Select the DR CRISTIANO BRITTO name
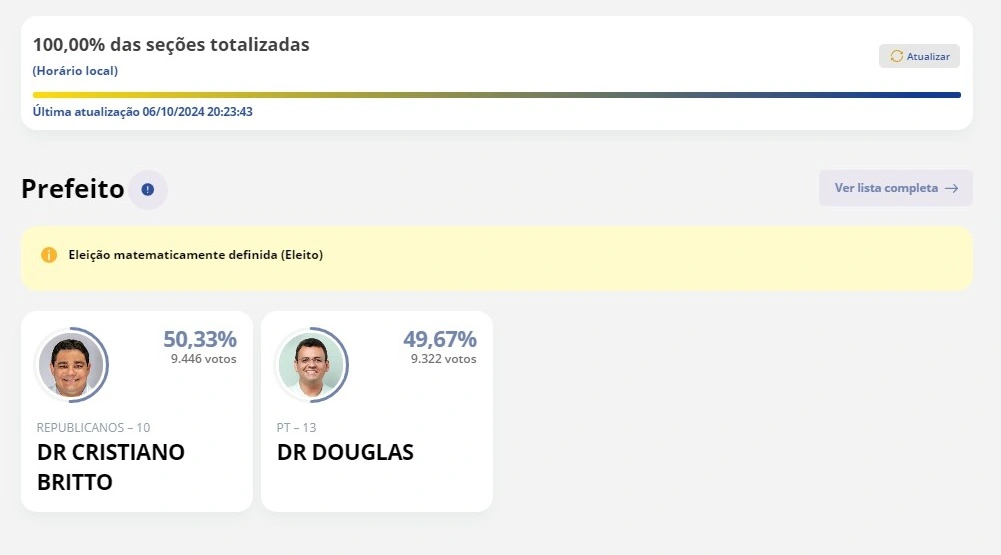This screenshot has height=555, width=1001. [x=111, y=467]
